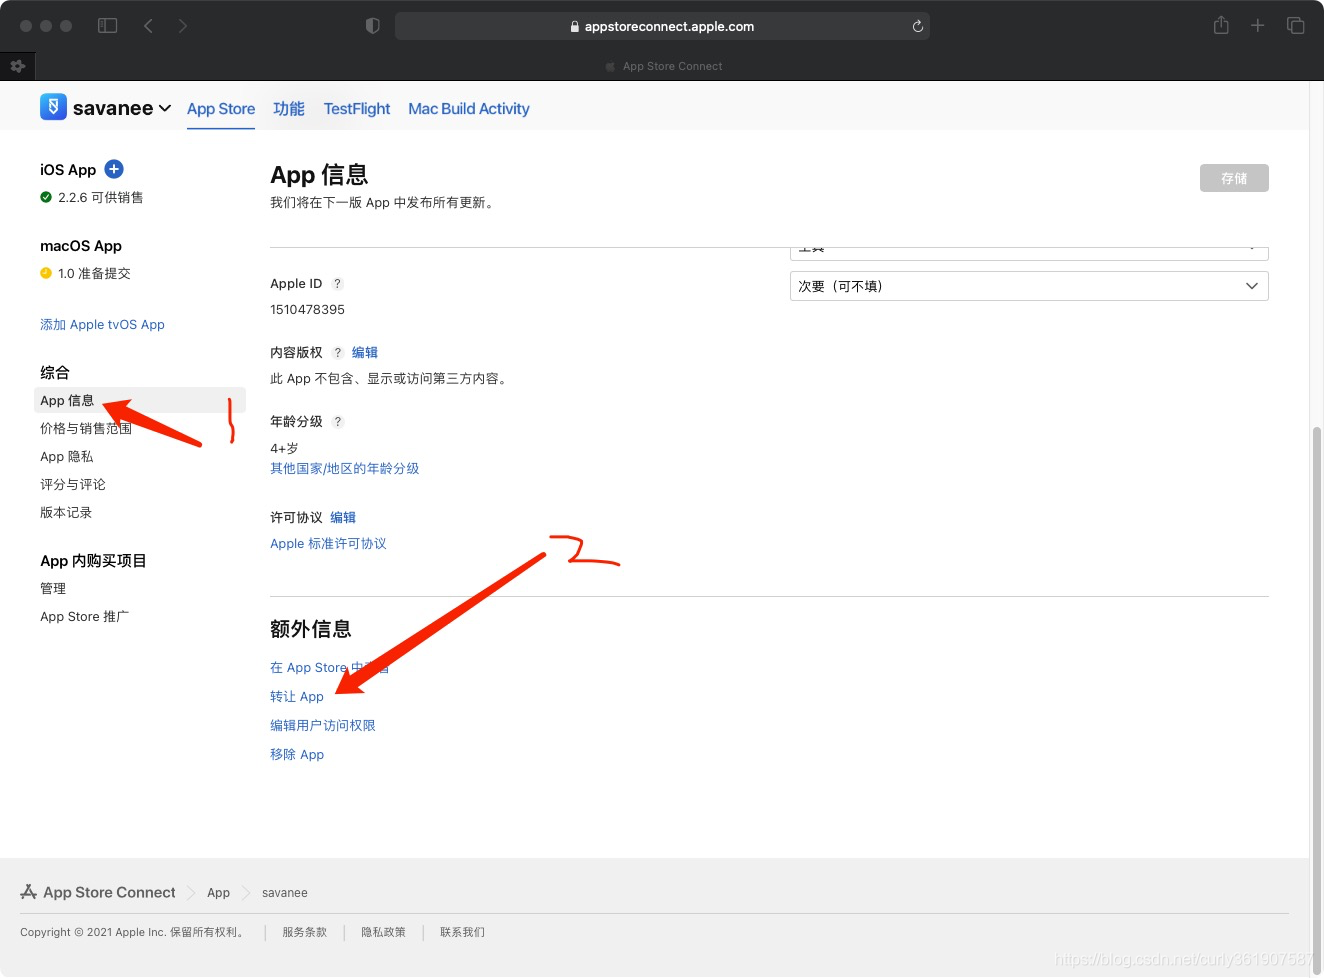This screenshot has height=978, width=1324.
Task: Switch to the Mac Build Activity tab
Action: 469,109
